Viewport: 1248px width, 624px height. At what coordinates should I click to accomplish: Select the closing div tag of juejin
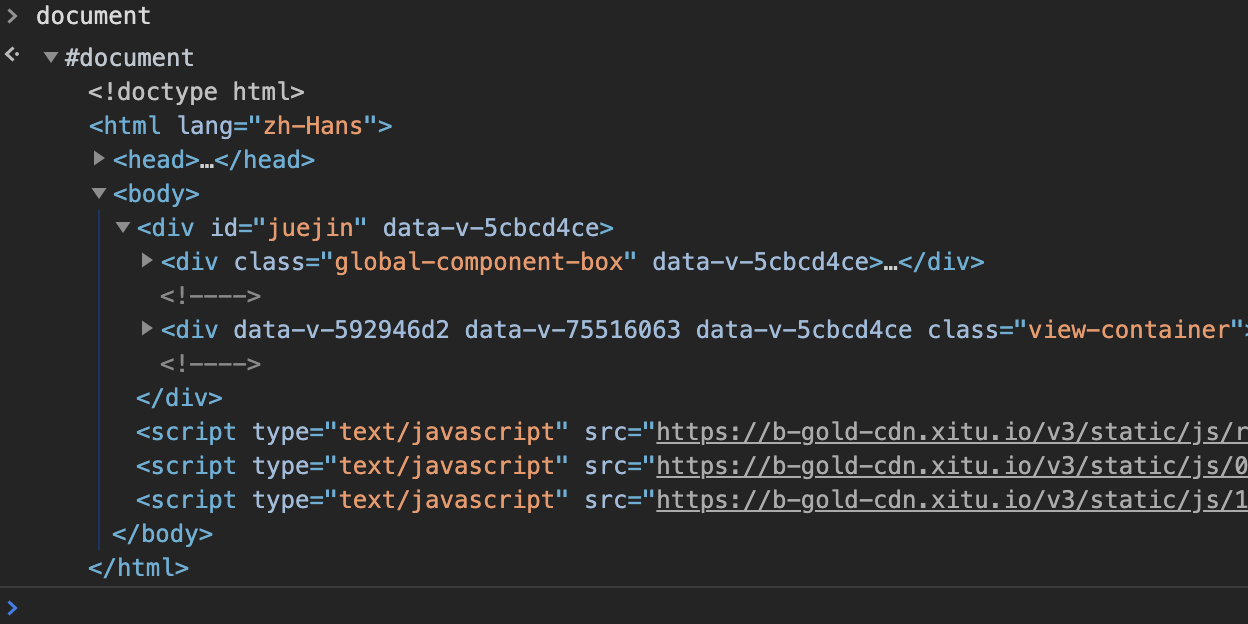click(179, 398)
